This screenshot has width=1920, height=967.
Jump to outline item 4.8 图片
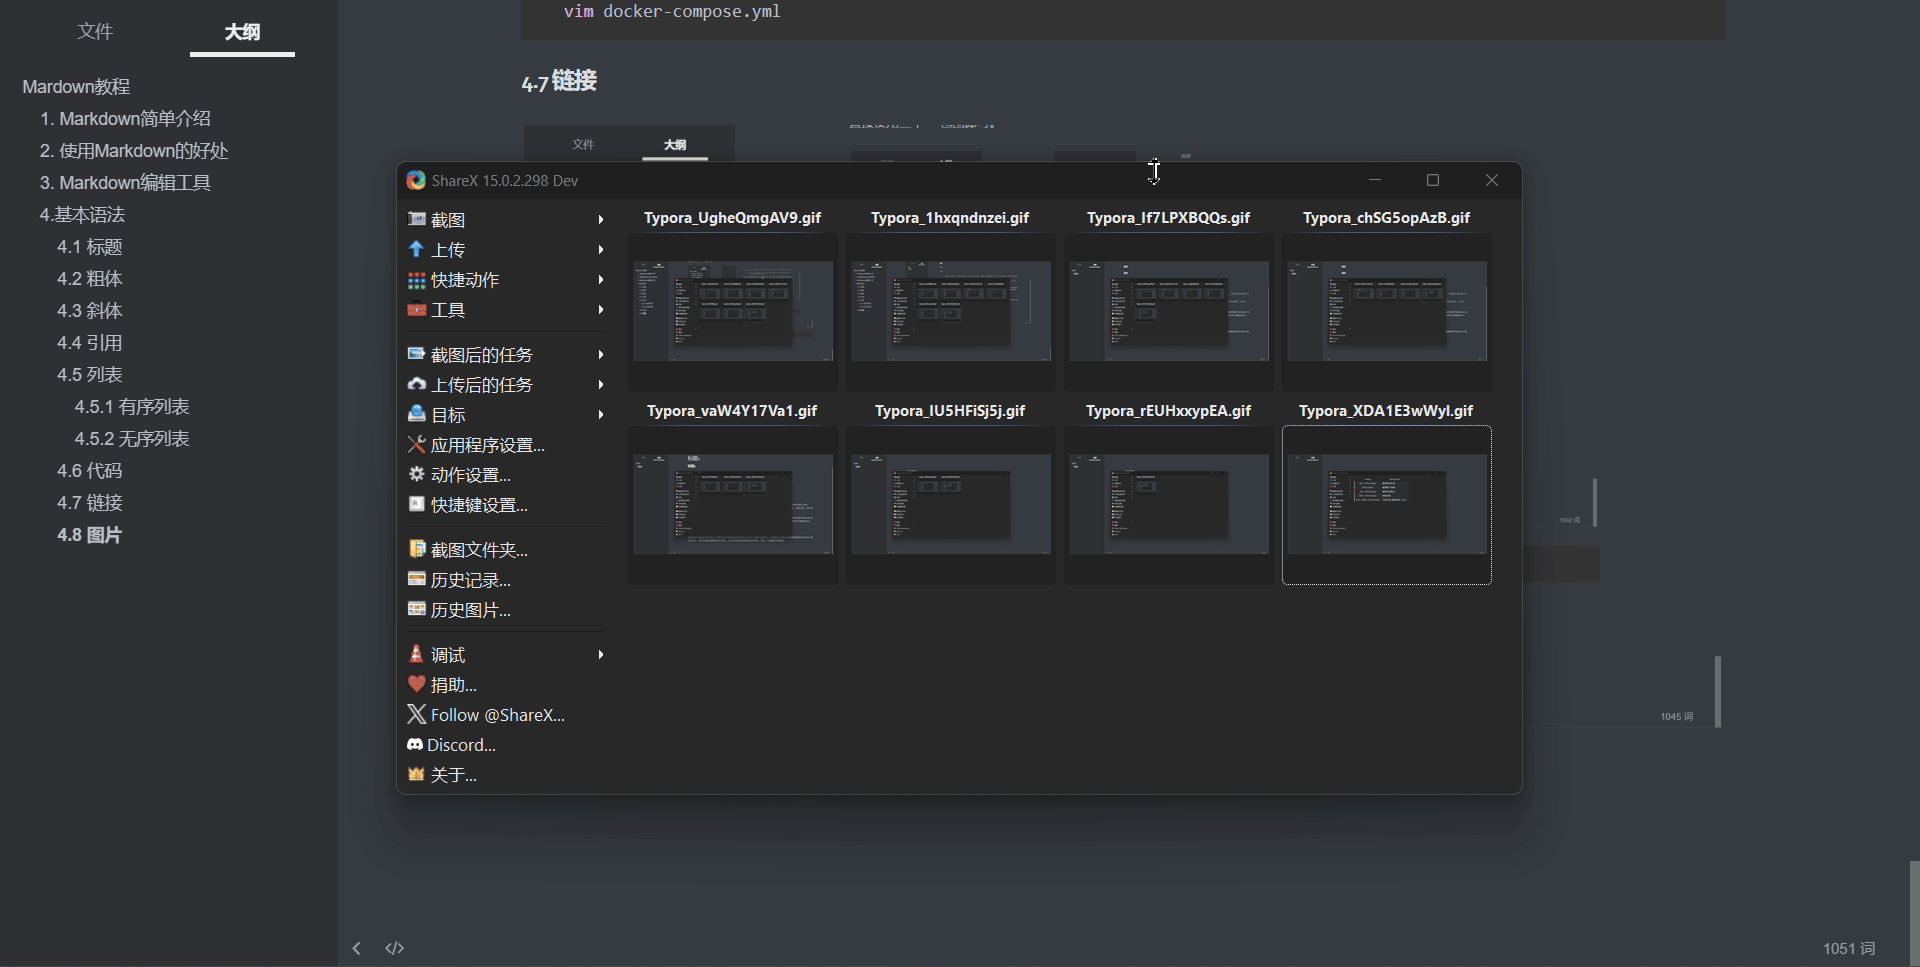[x=90, y=535]
